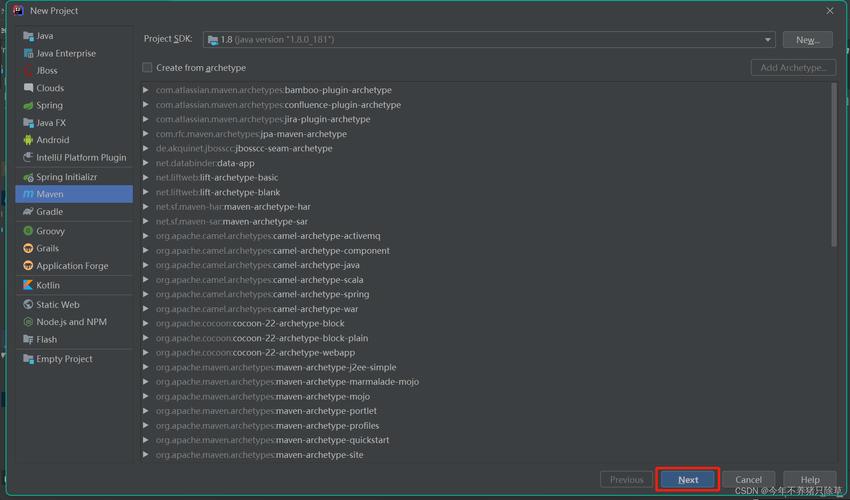The image size is (850, 500).
Task: Click the JBoss icon in sidebar
Action: 28,70
